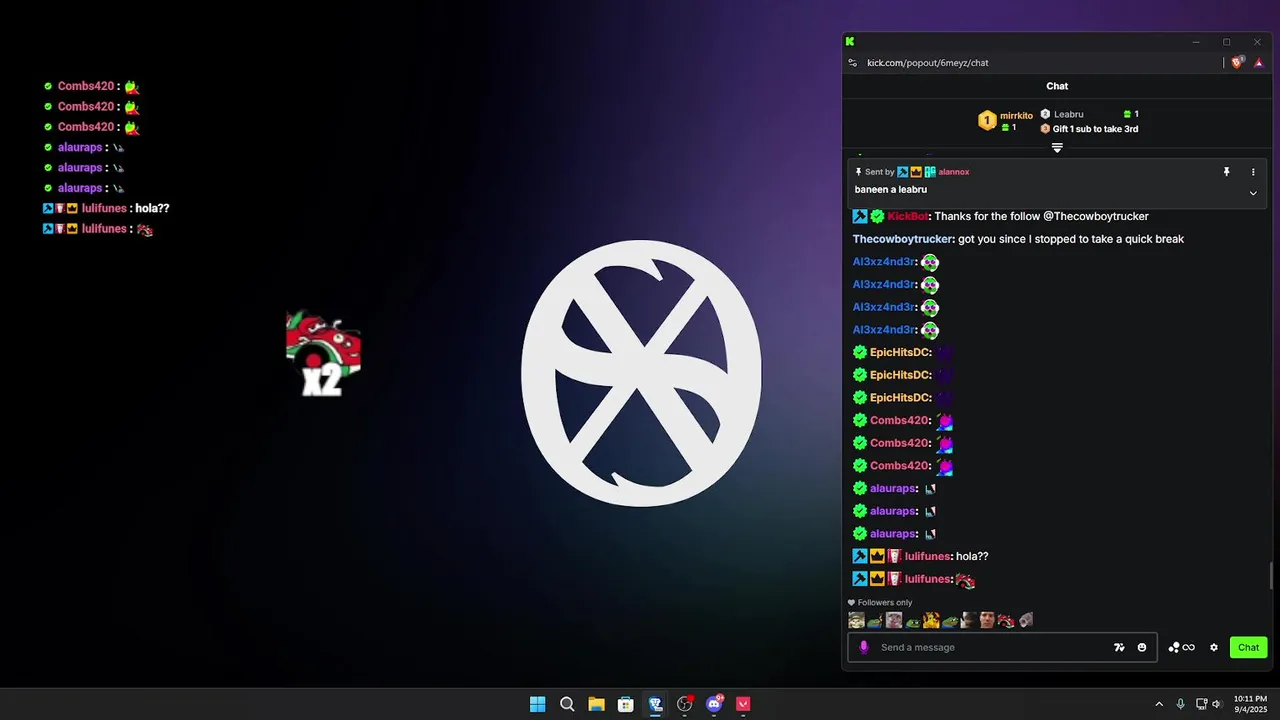This screenshot has width=1280, height=720.
Task: Click the kick.com/popout/6meyz/chat address
Action: (928, 63)
